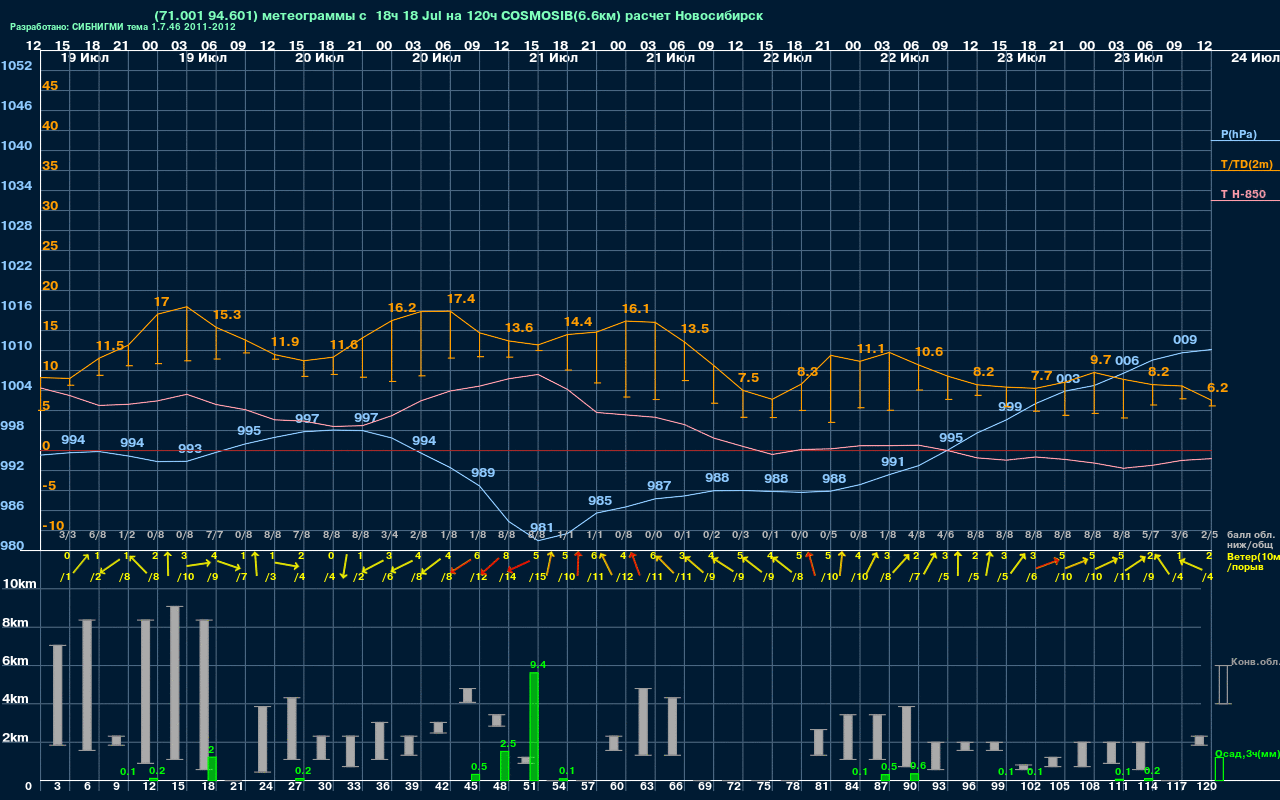Click the 16.2 temperature value
The image size is (1280, 800).
click(x=402, y=307)
